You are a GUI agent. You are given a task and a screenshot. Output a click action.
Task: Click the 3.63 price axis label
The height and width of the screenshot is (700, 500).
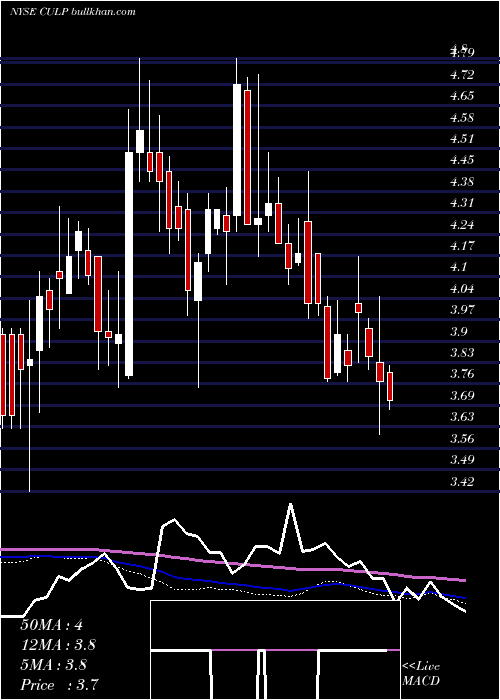coord(462,417)
